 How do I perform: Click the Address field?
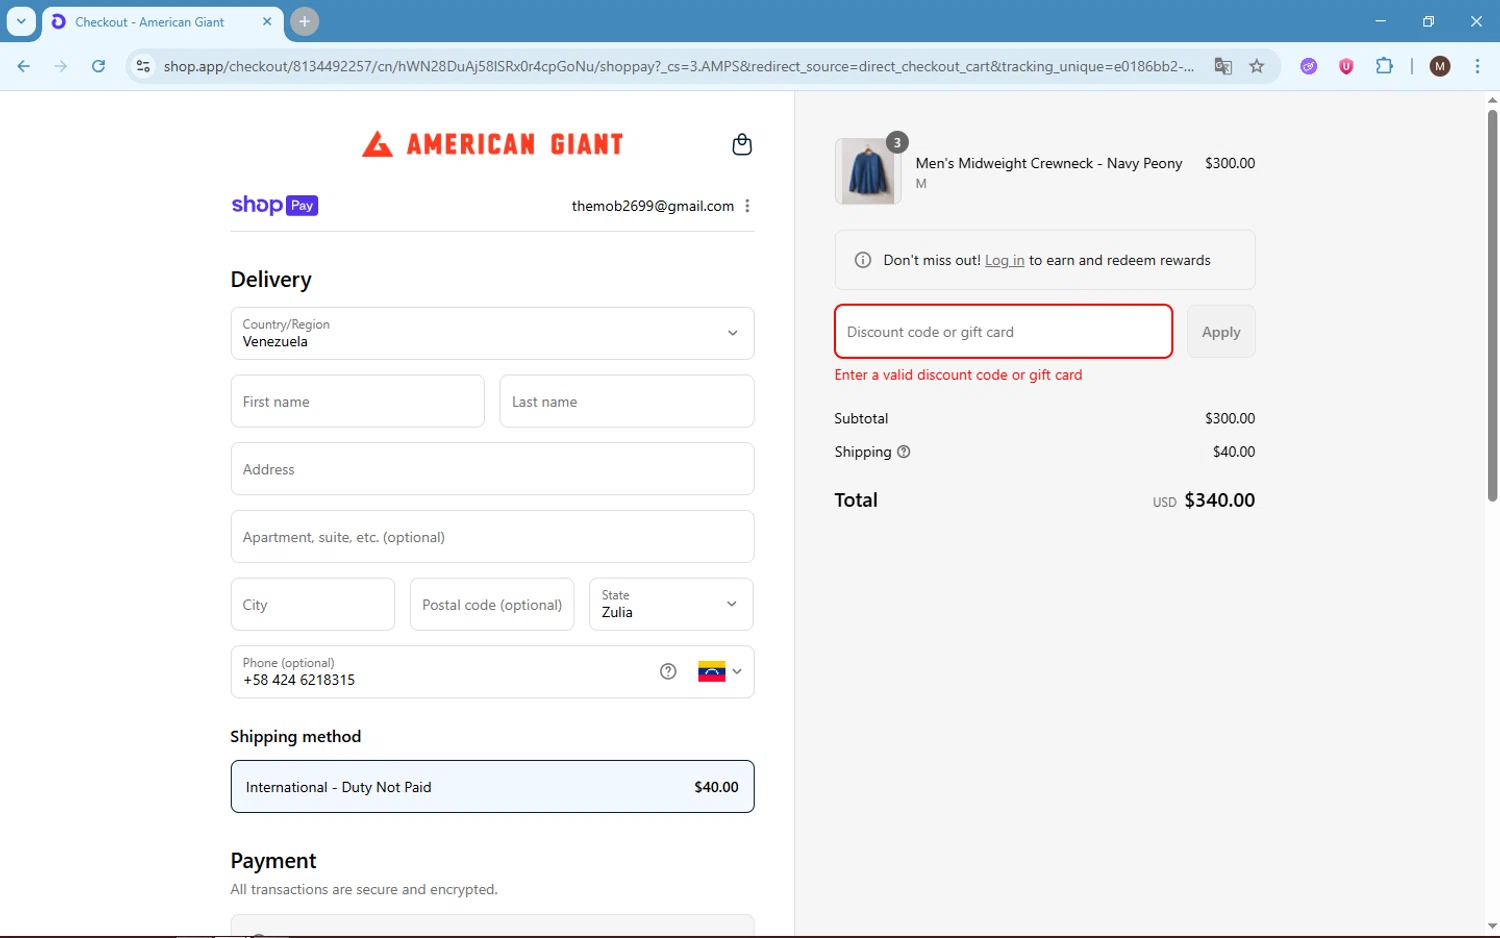[492, 469]
